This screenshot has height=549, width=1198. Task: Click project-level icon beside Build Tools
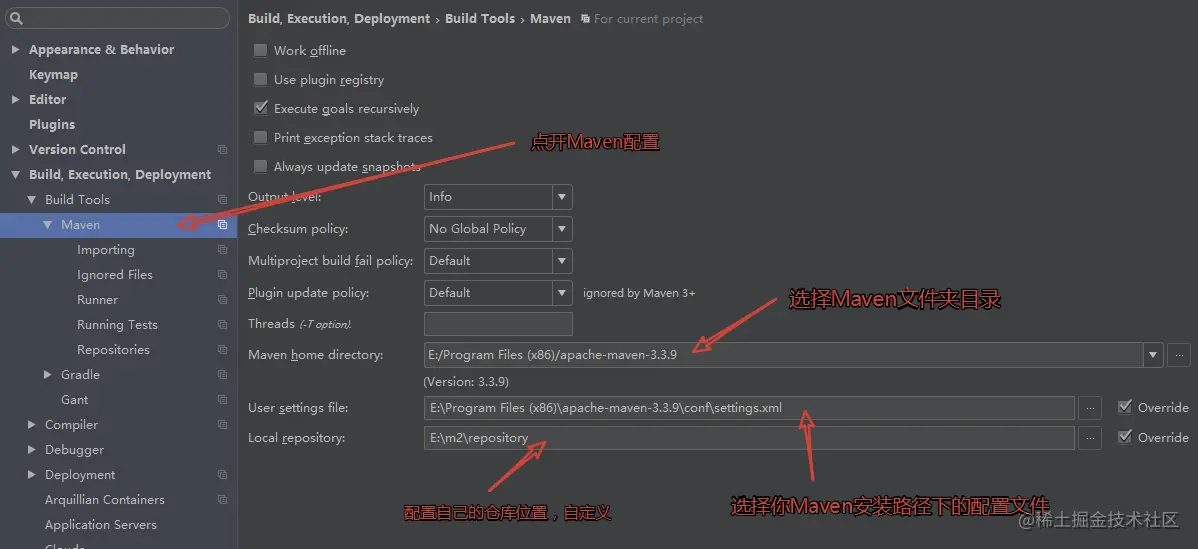(222, 200)
